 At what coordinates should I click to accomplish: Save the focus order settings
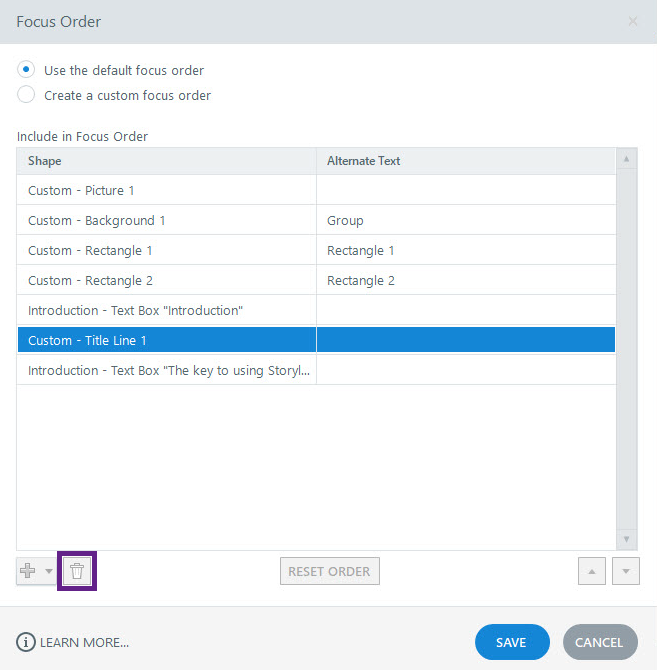[511, 642]
